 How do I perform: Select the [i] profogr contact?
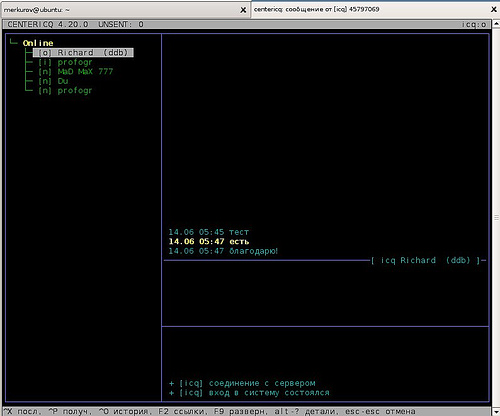click(x=65, y=62)
